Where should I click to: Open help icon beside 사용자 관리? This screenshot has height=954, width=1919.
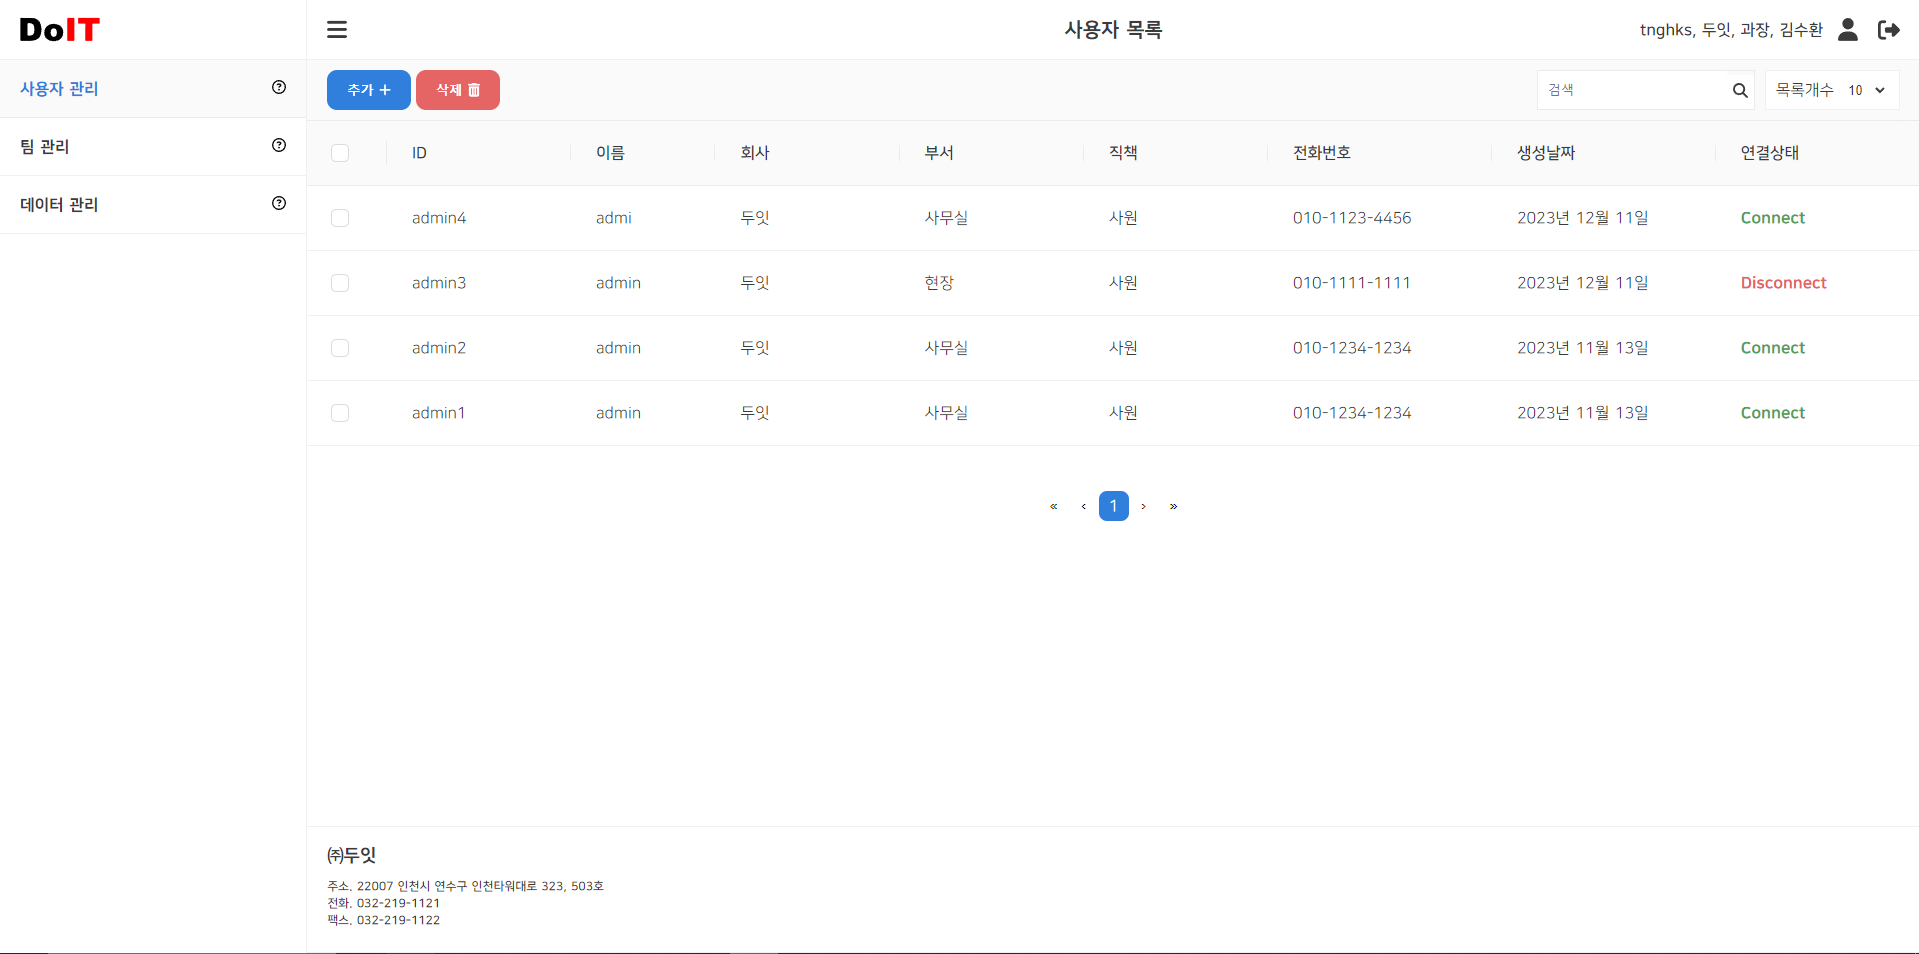[279, 87]
